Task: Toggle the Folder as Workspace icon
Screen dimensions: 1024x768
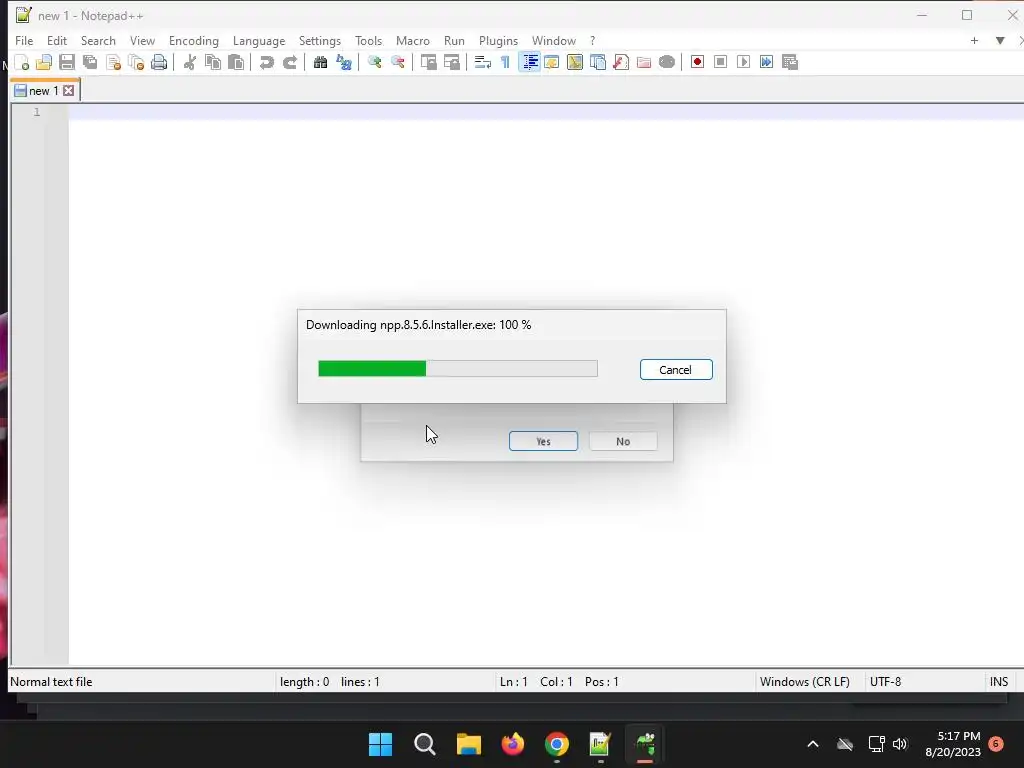Action: click(x=644, y=63)
